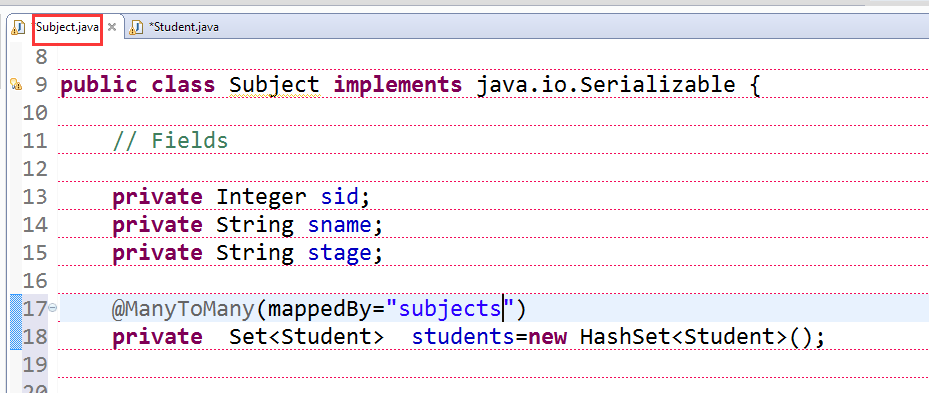Click the quick-diff change bar beside line 17
Viewport: 929px width, 393px height.
pos(16,322)
